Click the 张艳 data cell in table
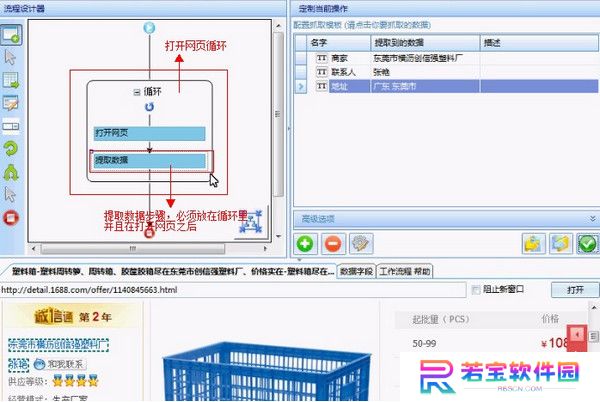This screenshot has height=402, width=600. (x=426, y=72)
